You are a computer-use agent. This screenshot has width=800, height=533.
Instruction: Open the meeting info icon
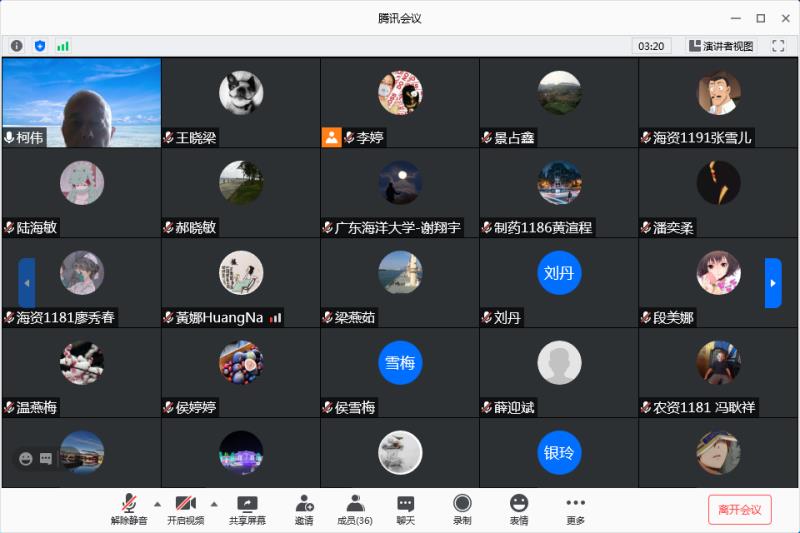click(x=17, y=46)
